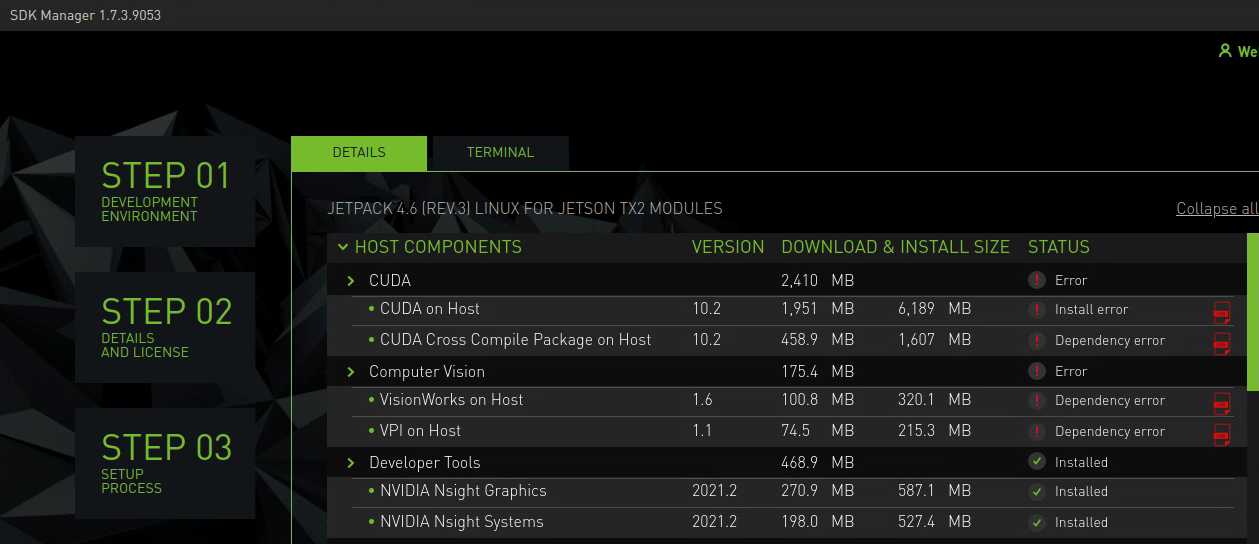The height and width of the screenshot is (544, 1259).
Task: Click the SDK Manager 1.7.3.9053 window title
Action: pyautogui.click(x=85, y=16)
